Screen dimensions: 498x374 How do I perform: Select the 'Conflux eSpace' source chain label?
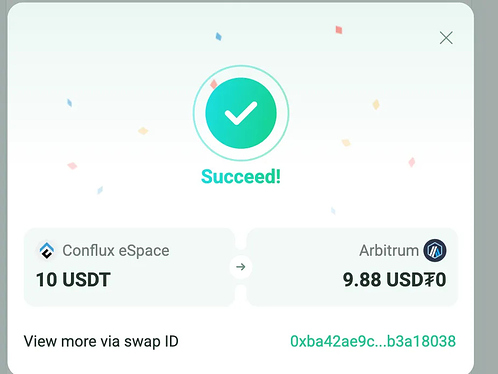(116, 251)
